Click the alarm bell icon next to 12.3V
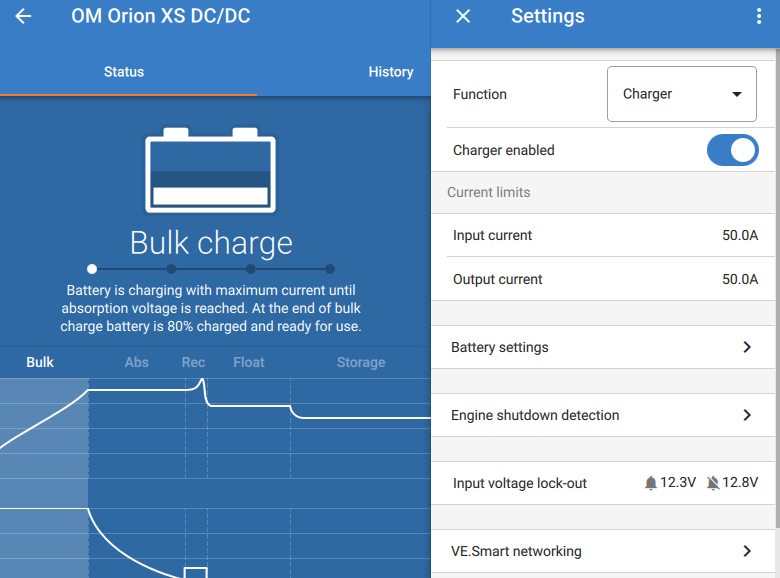Screen dimensions: 780x578 [651, 483]
